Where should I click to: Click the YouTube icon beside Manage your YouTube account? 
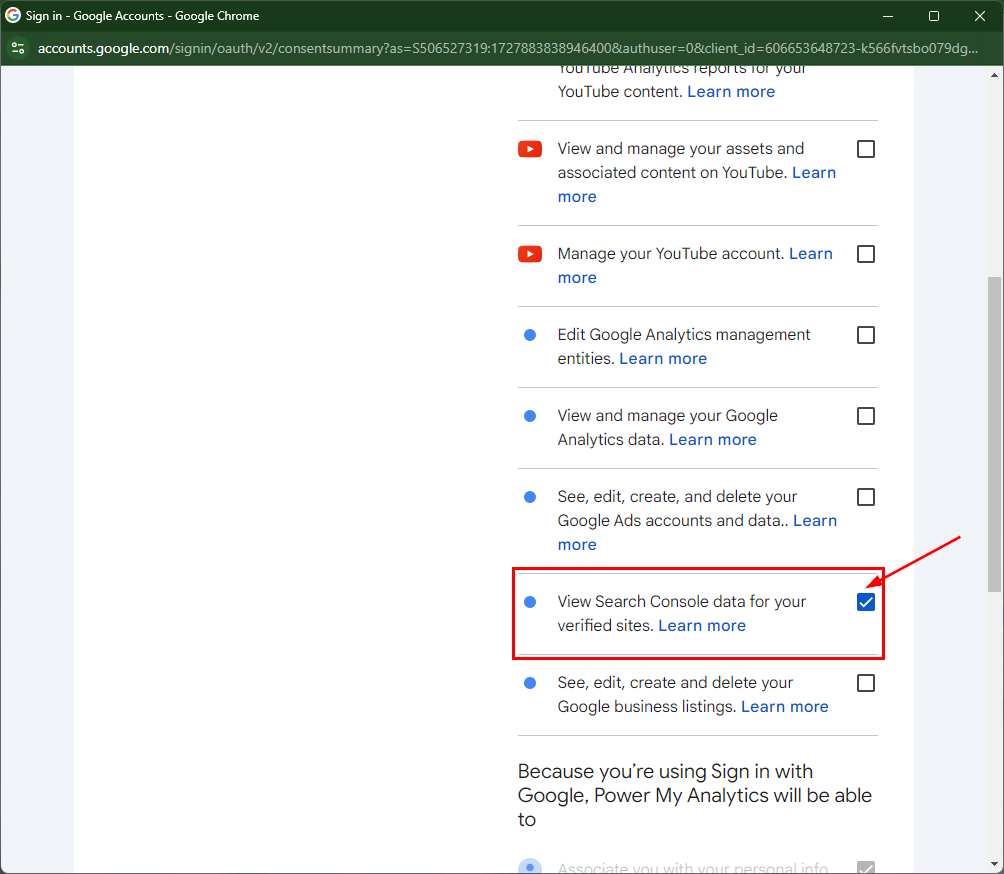pos(530,254)
